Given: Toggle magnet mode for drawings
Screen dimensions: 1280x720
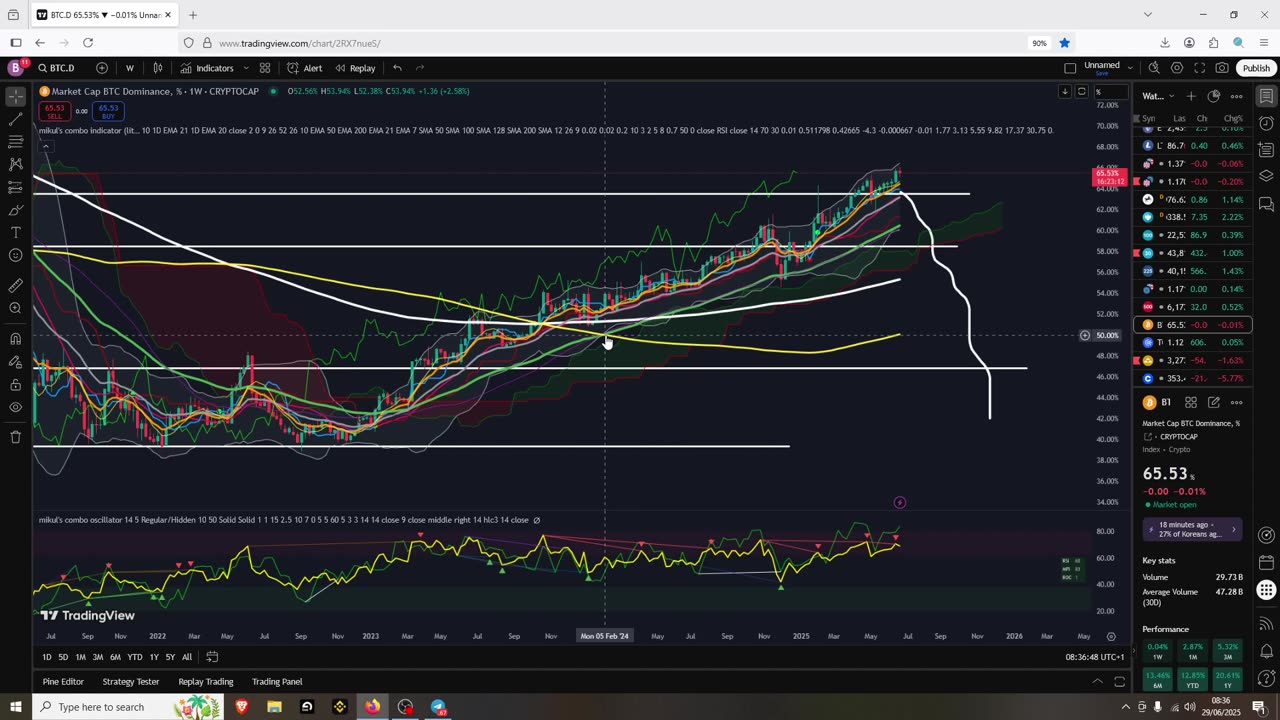Looking at the screenshot, I should [x=15, y=338].
